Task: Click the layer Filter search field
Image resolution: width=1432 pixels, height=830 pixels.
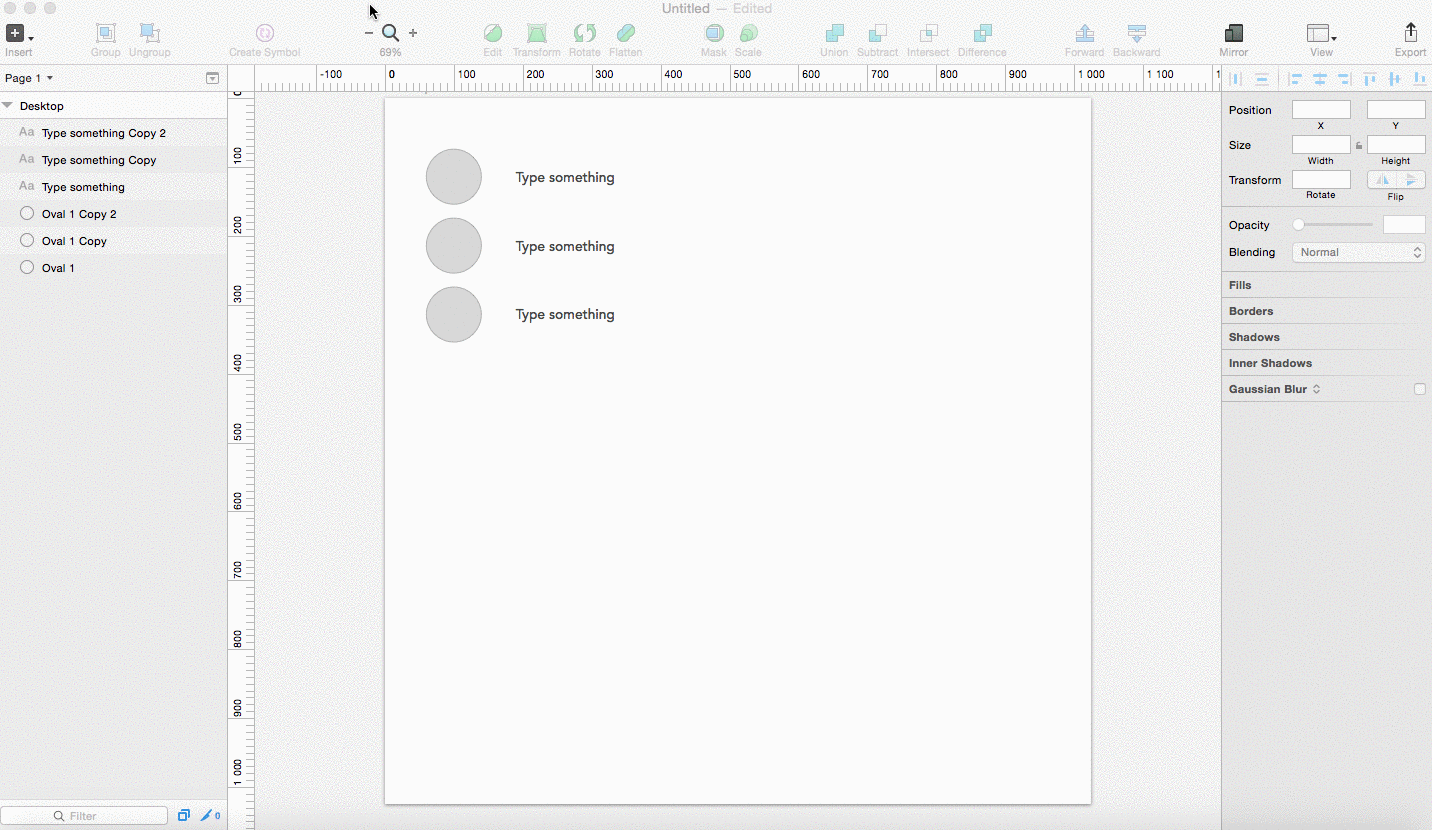Action: (x=84, y=816)
